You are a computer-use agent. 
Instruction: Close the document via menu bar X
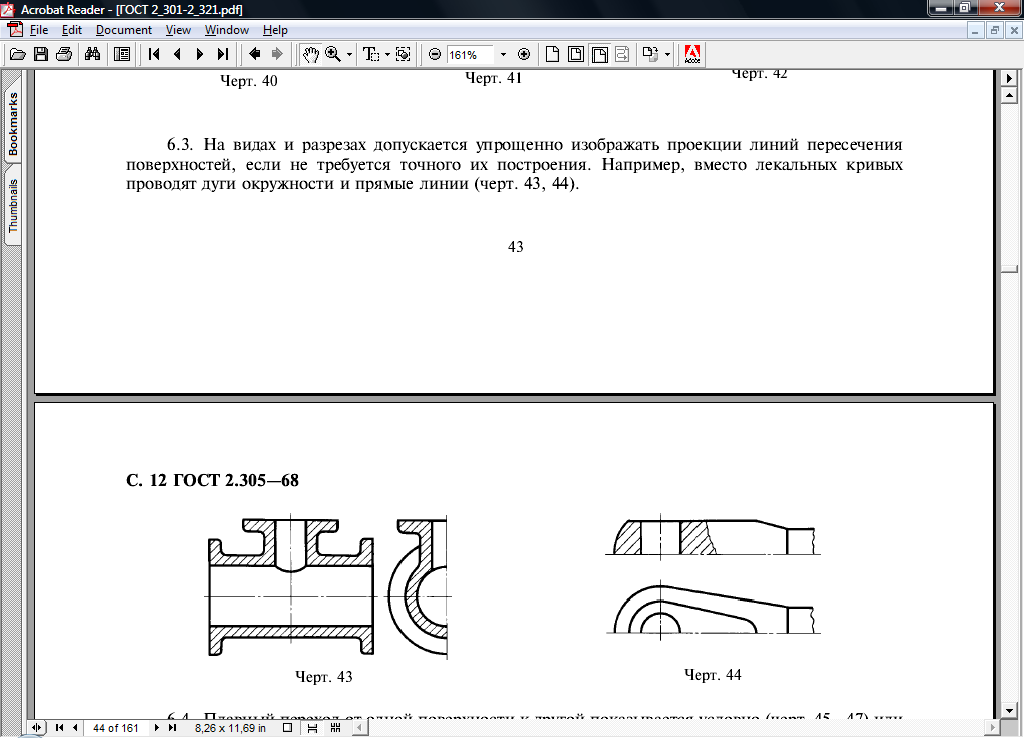(x=1014, y=30)
